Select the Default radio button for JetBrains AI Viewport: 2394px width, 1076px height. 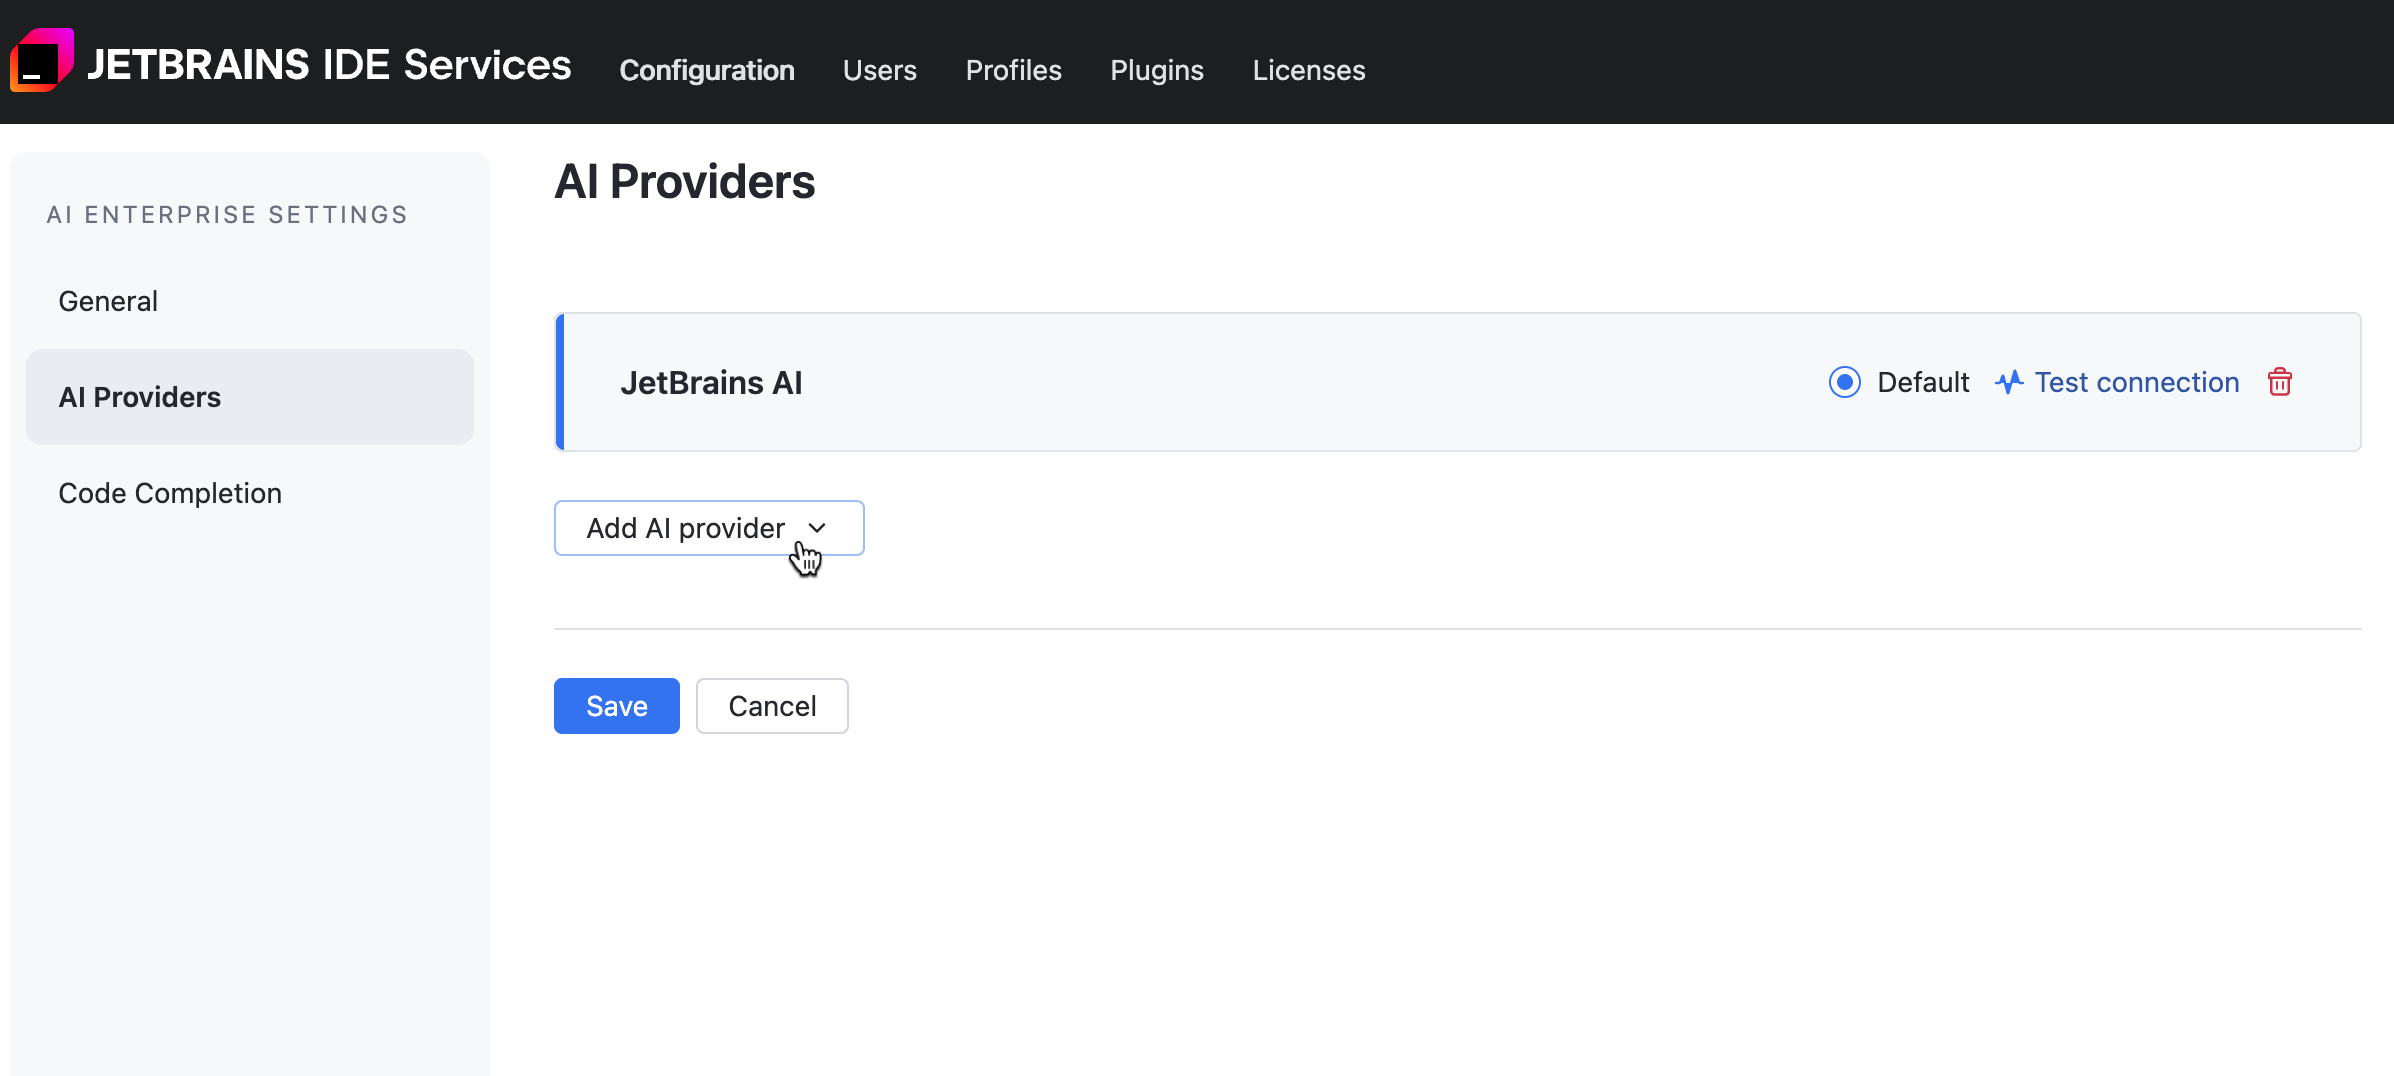1845,382
